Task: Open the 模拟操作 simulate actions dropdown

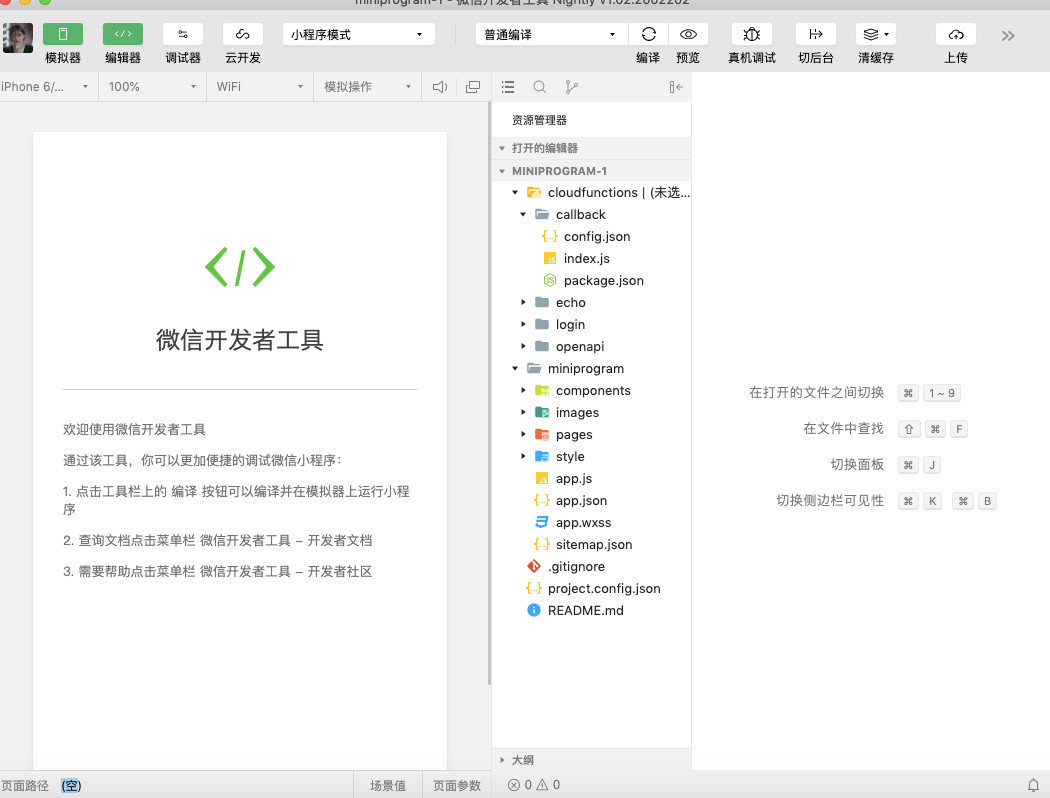Action: [368, 86]
